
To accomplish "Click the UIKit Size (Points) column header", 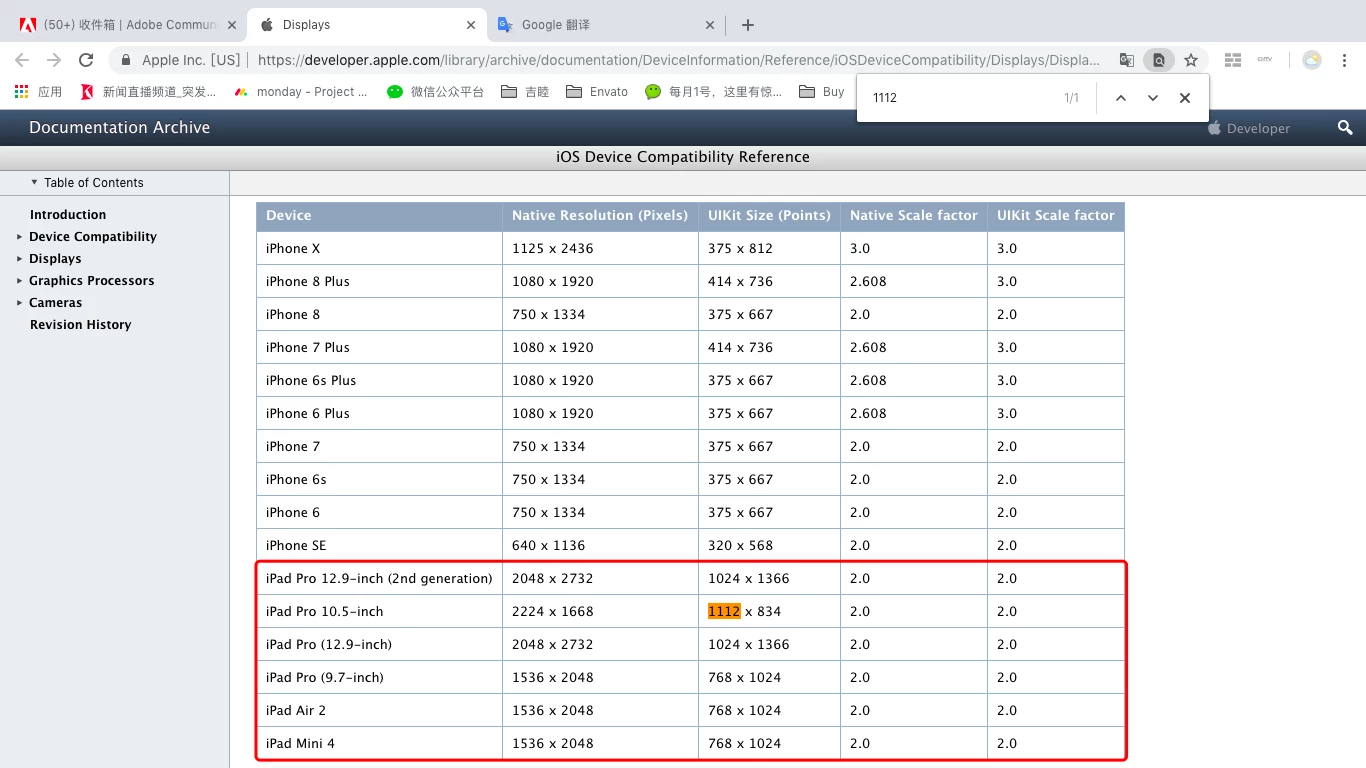I will (769, 215).
